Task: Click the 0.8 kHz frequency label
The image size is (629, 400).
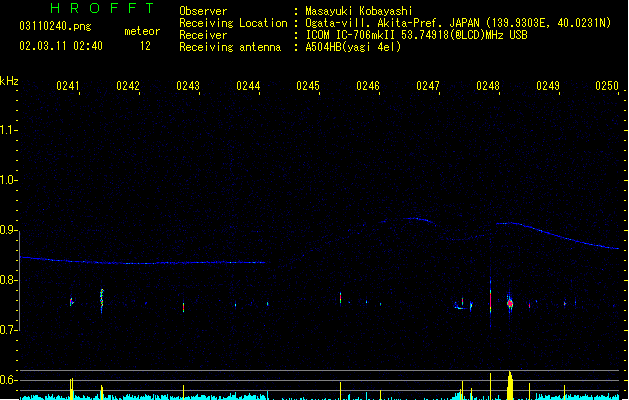Action: pos(8,280)
